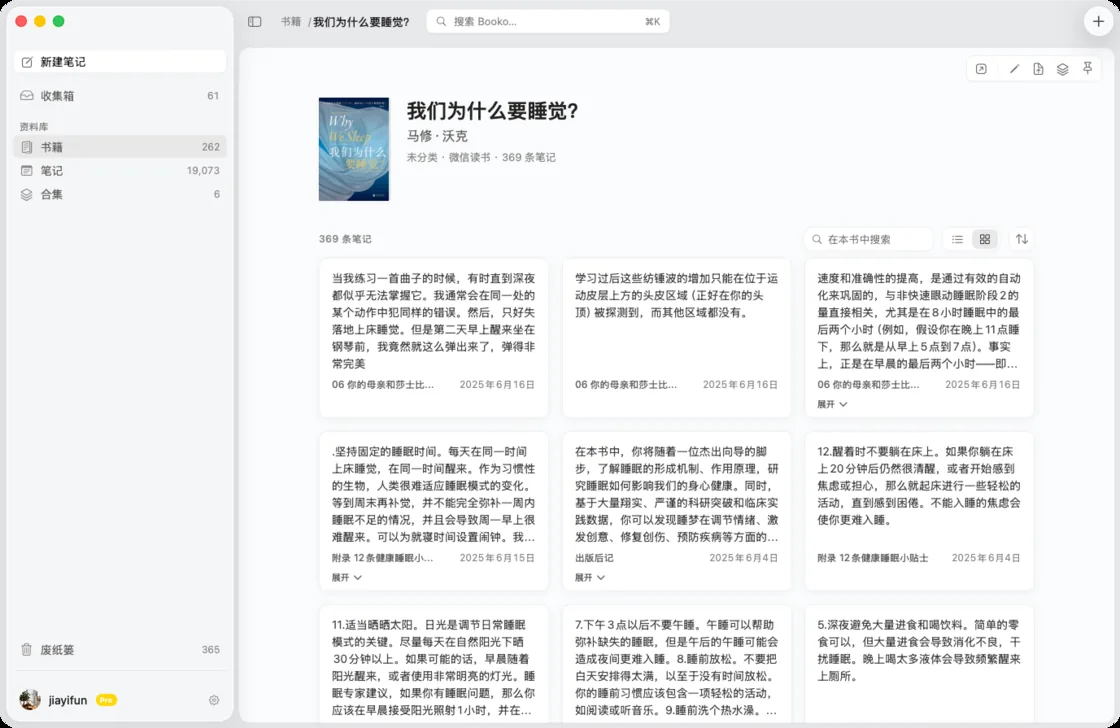The image size is (1120, 728).
Task: Click the add to collection layers icon
Action: pyautogui.click(x=1062, y=69)
